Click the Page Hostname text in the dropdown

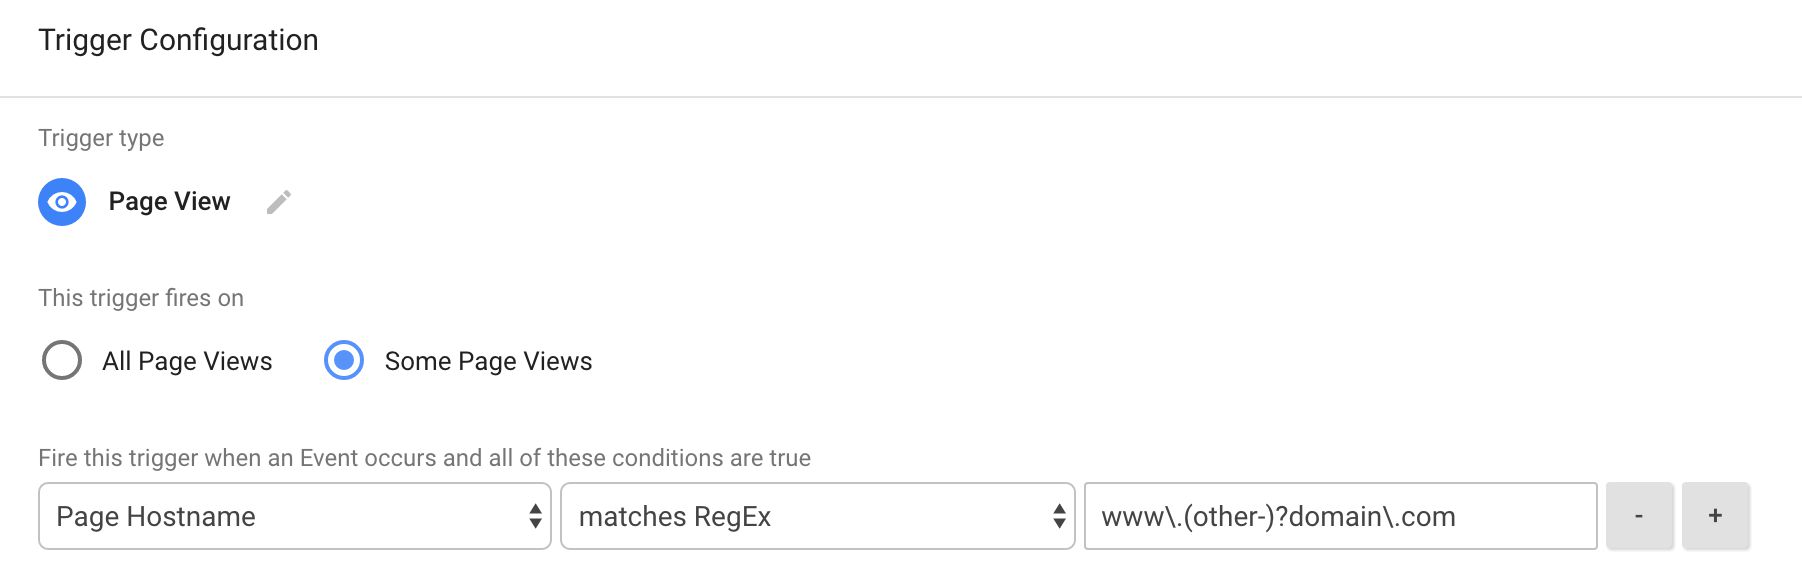tap(156, 517)
